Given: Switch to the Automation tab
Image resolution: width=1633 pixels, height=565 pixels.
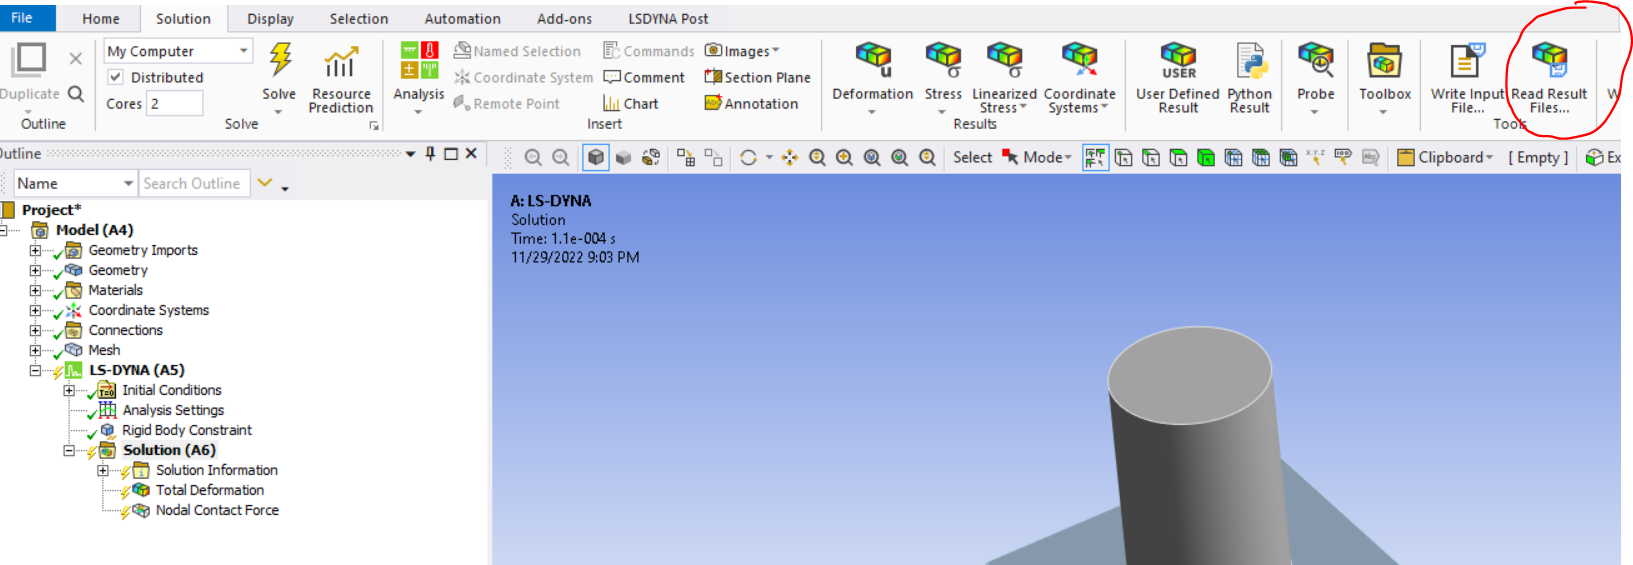Looking at the screenshot, I should click(462, 18).
